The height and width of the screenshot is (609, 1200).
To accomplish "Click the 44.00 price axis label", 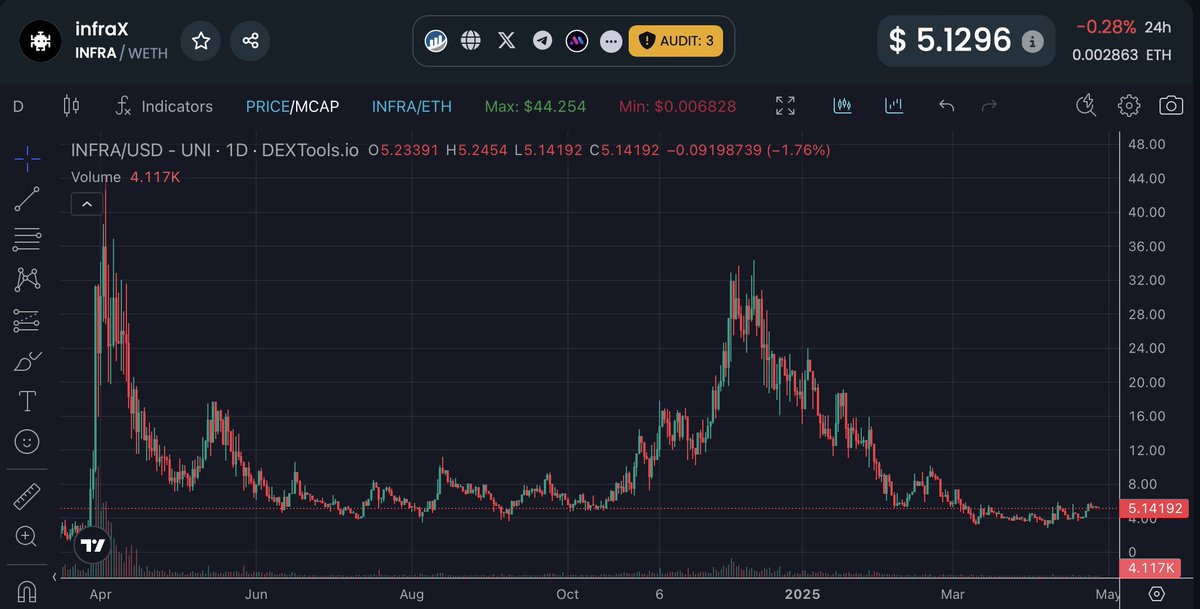I will 1146,178.
